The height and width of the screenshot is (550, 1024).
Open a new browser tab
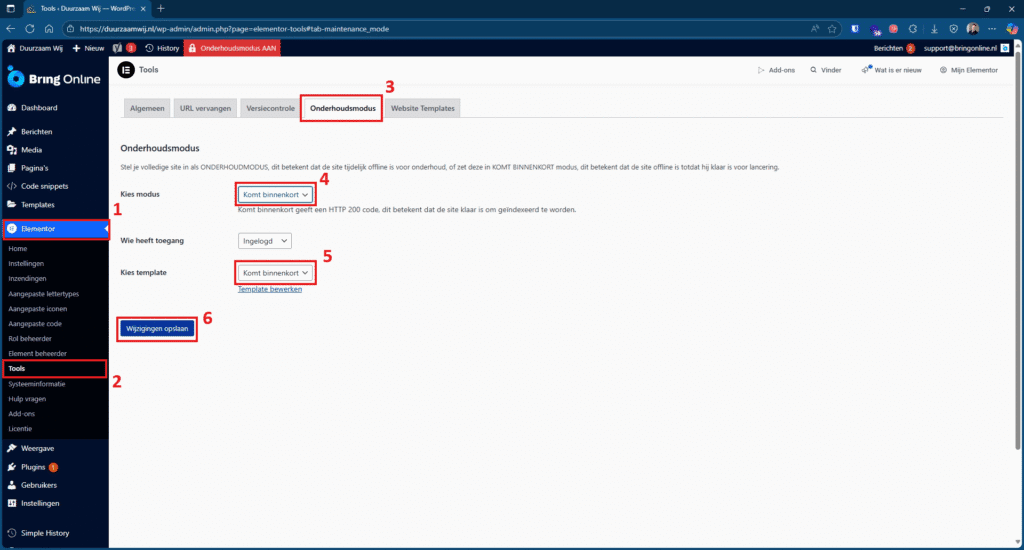(161, 8)
